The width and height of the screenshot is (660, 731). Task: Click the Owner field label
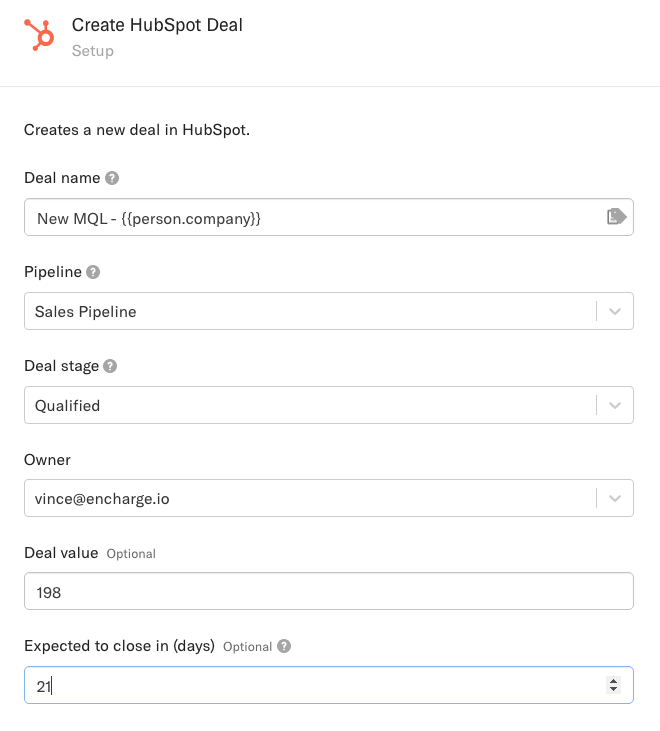coord(47,460)
